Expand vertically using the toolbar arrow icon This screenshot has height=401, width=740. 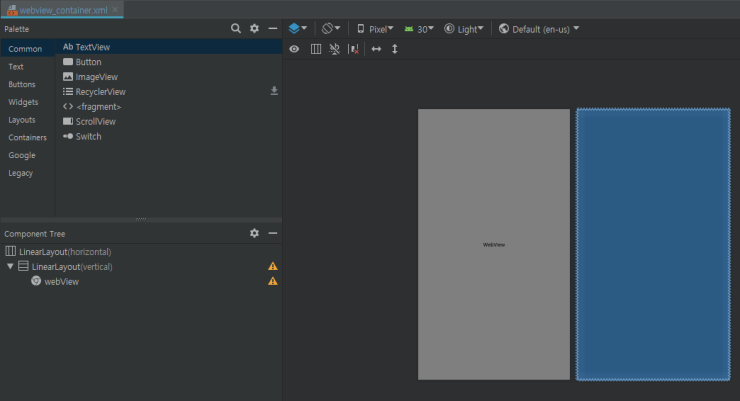(395, 48)
